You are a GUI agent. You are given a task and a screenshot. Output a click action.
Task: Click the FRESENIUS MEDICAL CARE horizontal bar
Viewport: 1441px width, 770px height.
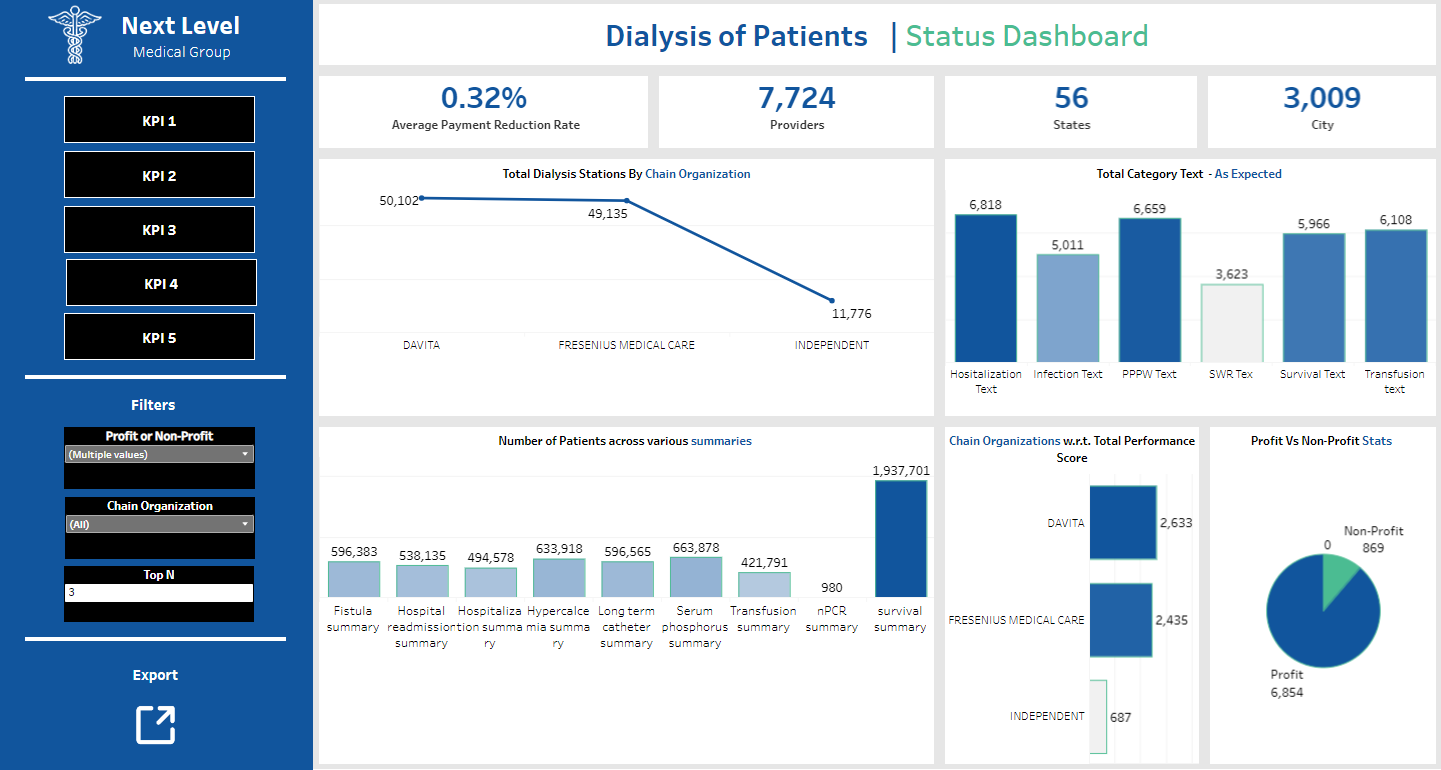(1120, 620)
